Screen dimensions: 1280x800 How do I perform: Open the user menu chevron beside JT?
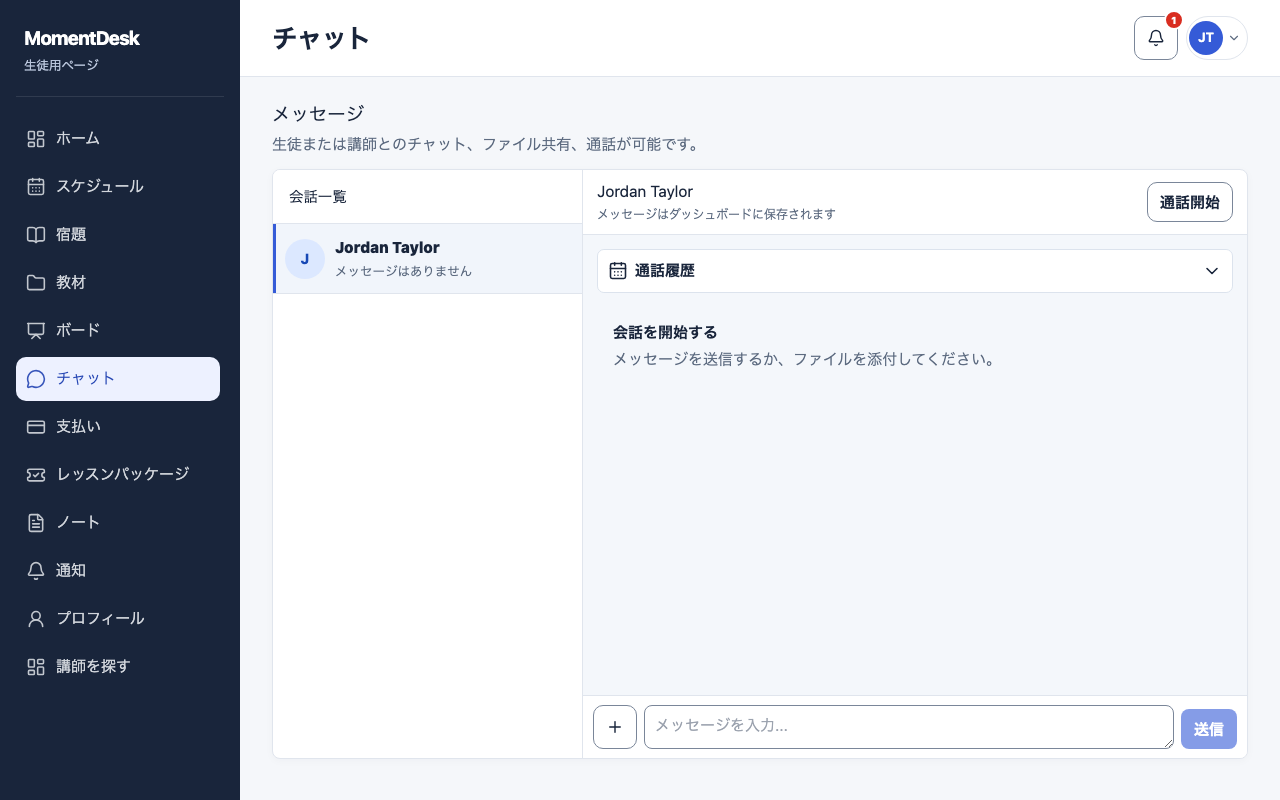coord(1234,38)
